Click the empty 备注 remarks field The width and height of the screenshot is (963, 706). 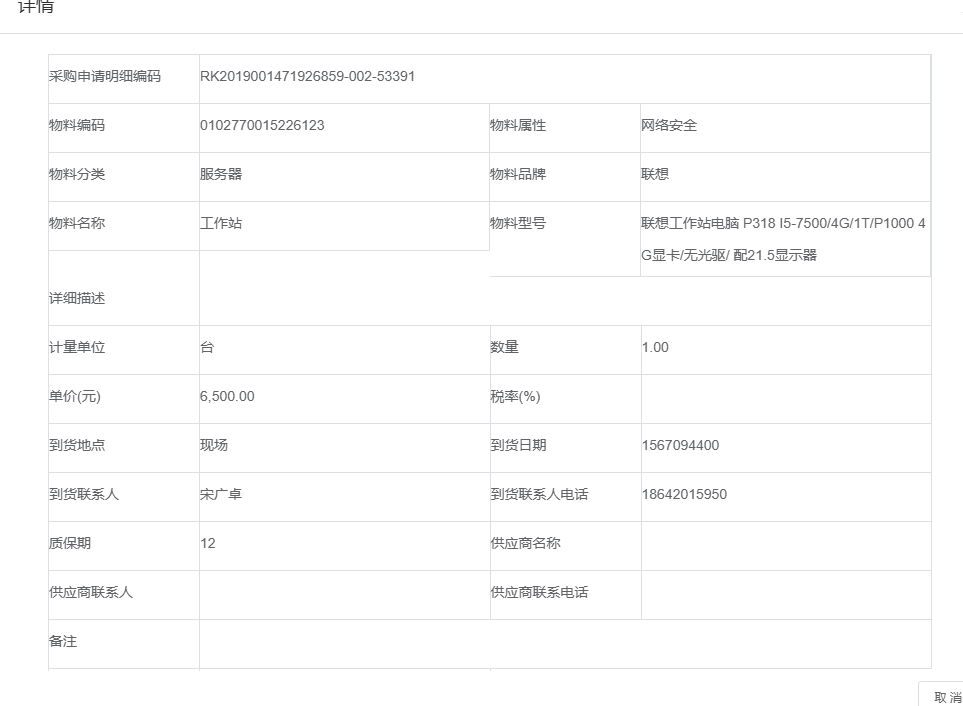564,643
